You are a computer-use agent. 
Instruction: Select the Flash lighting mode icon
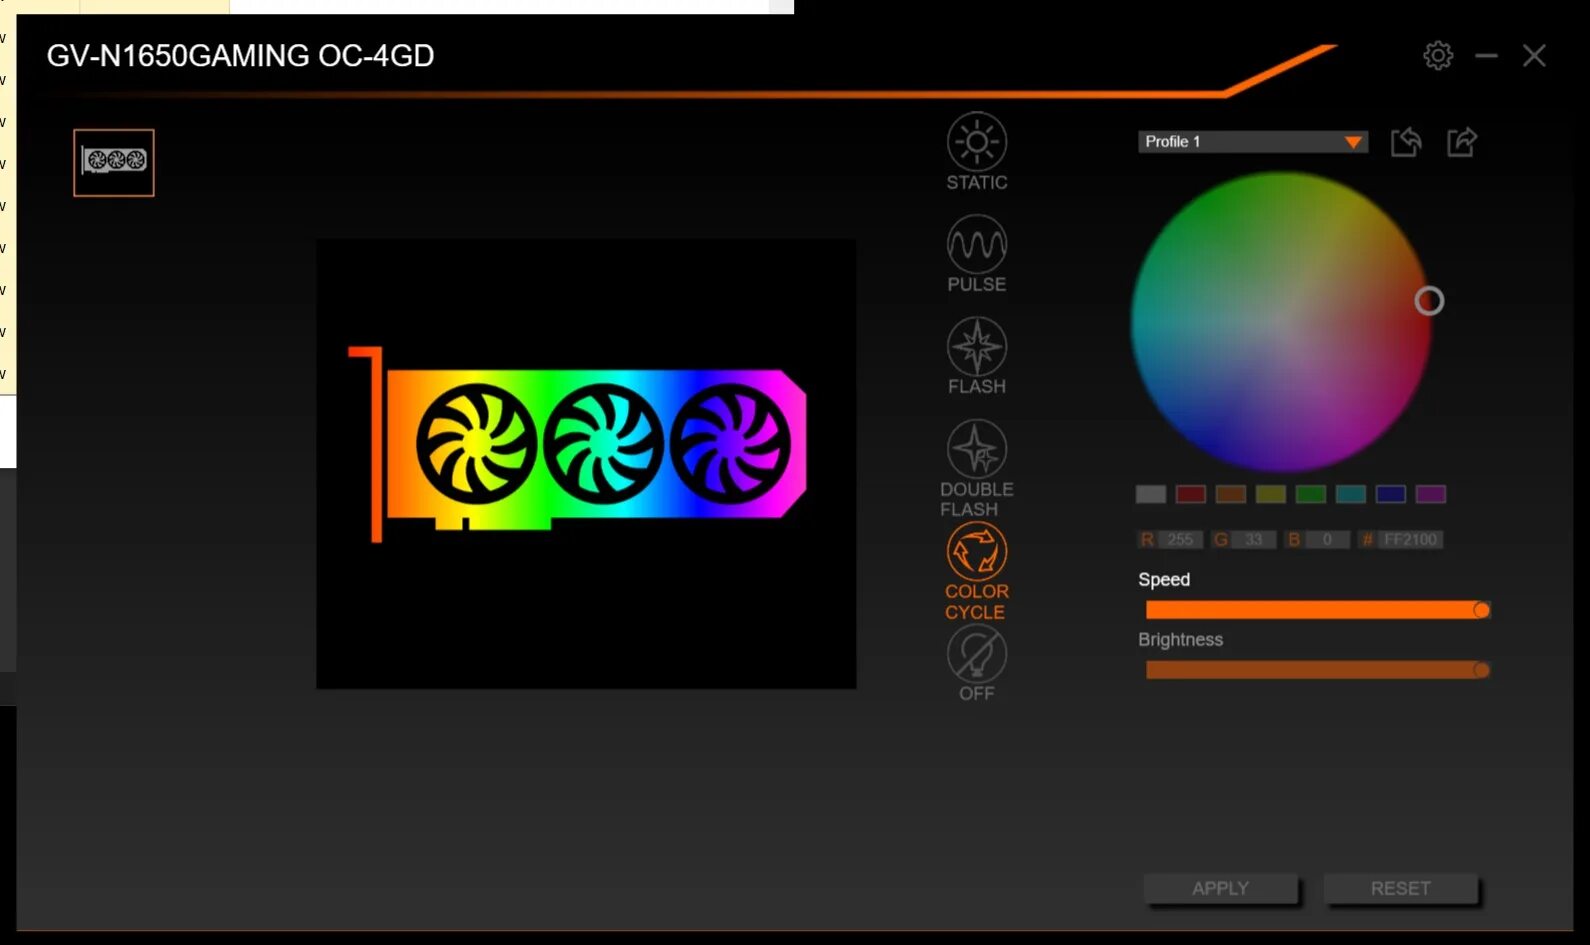[977, 346]
